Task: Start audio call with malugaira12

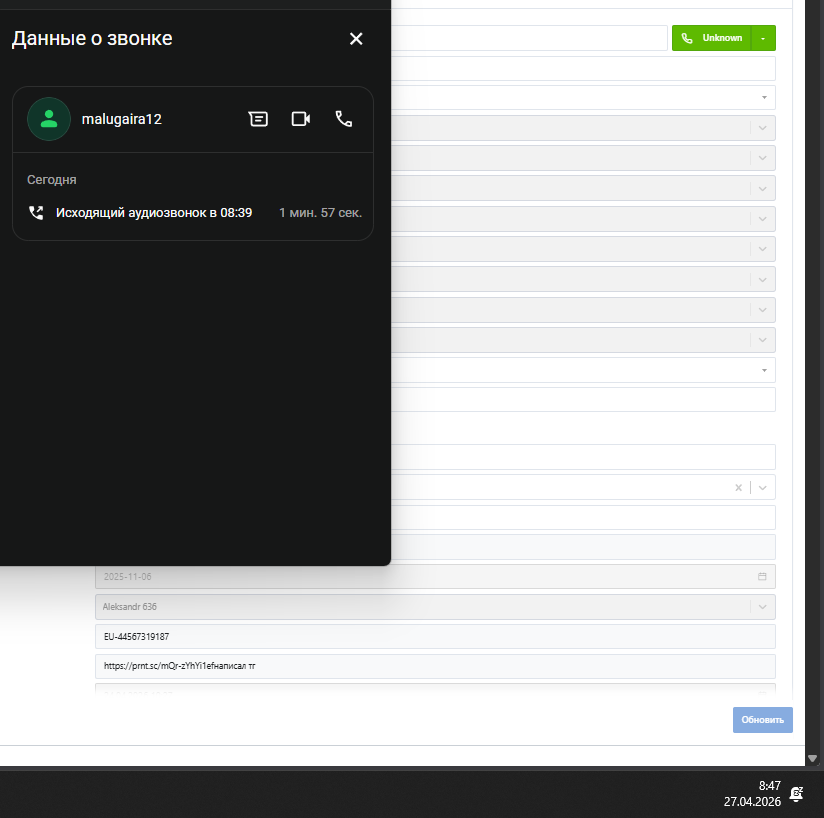Action: (344, 119)
